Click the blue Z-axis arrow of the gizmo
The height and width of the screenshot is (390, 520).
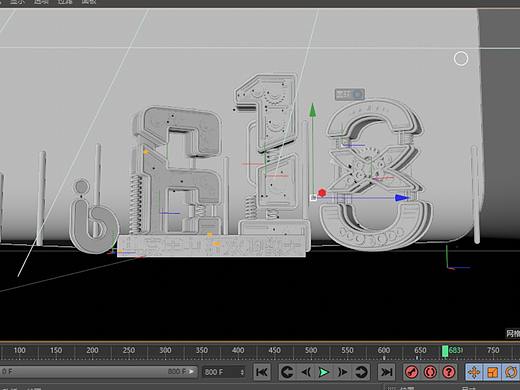pos(402,198)
